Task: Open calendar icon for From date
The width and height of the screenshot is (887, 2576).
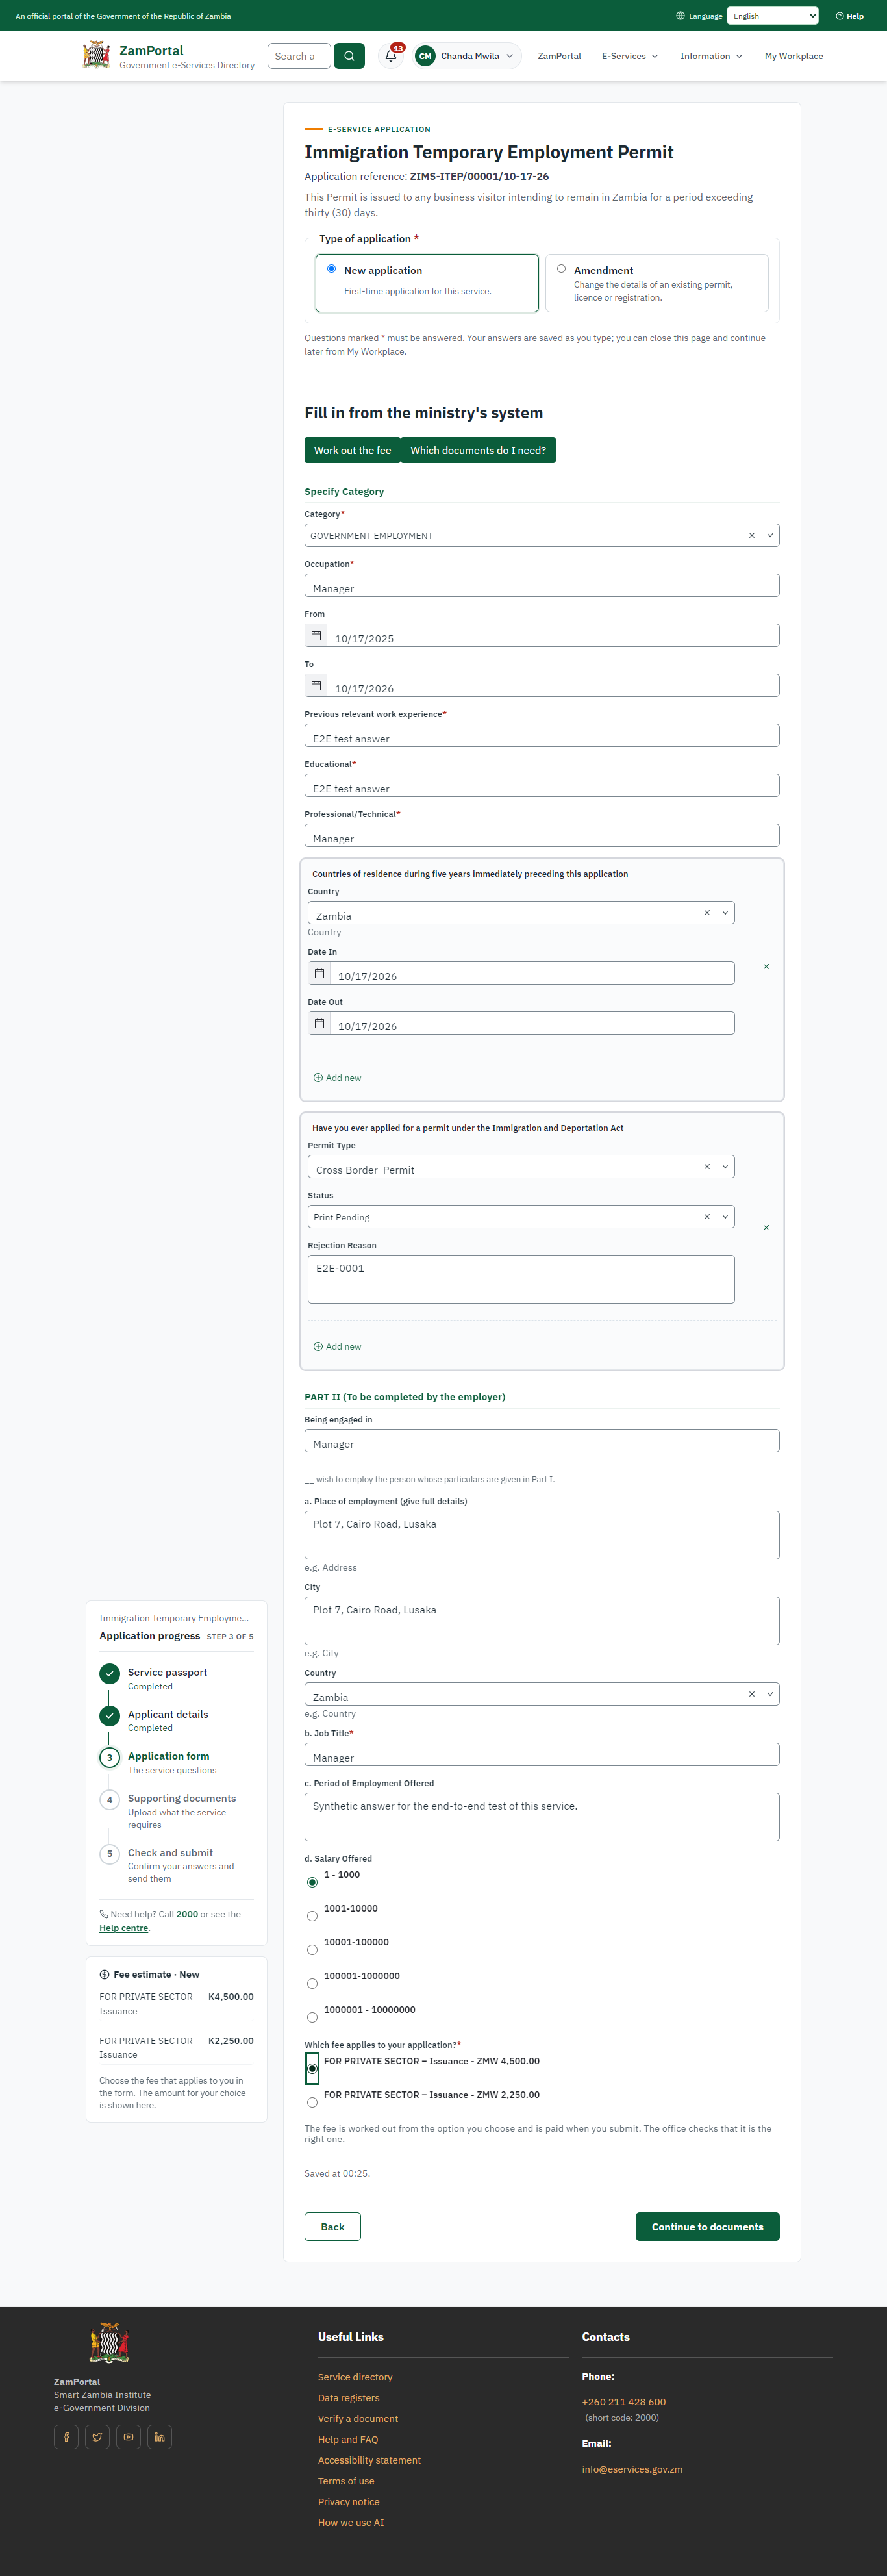Action: (316, 636)
